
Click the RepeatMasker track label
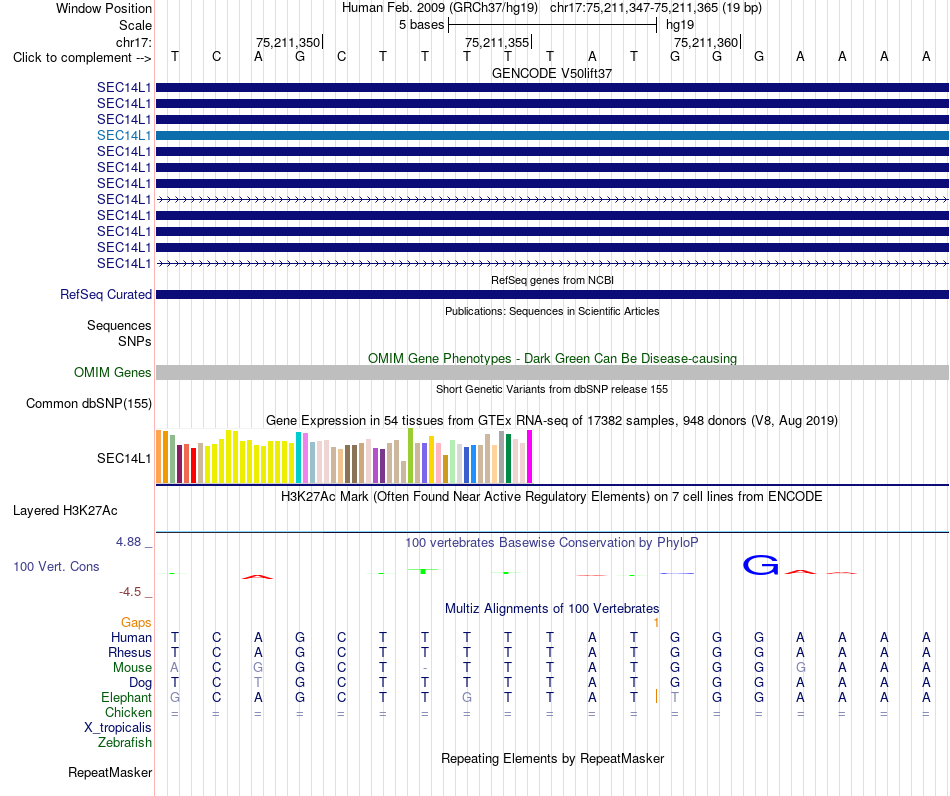point(110,772)
